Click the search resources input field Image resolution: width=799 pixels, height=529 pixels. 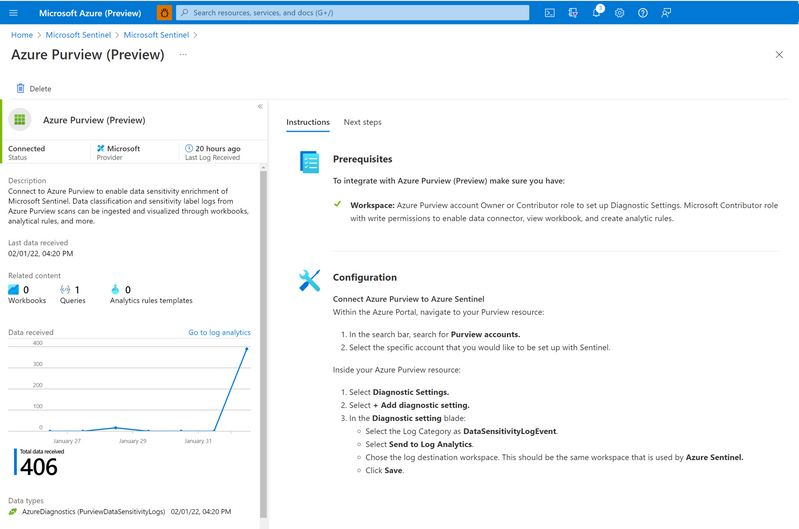pos(352,13)
